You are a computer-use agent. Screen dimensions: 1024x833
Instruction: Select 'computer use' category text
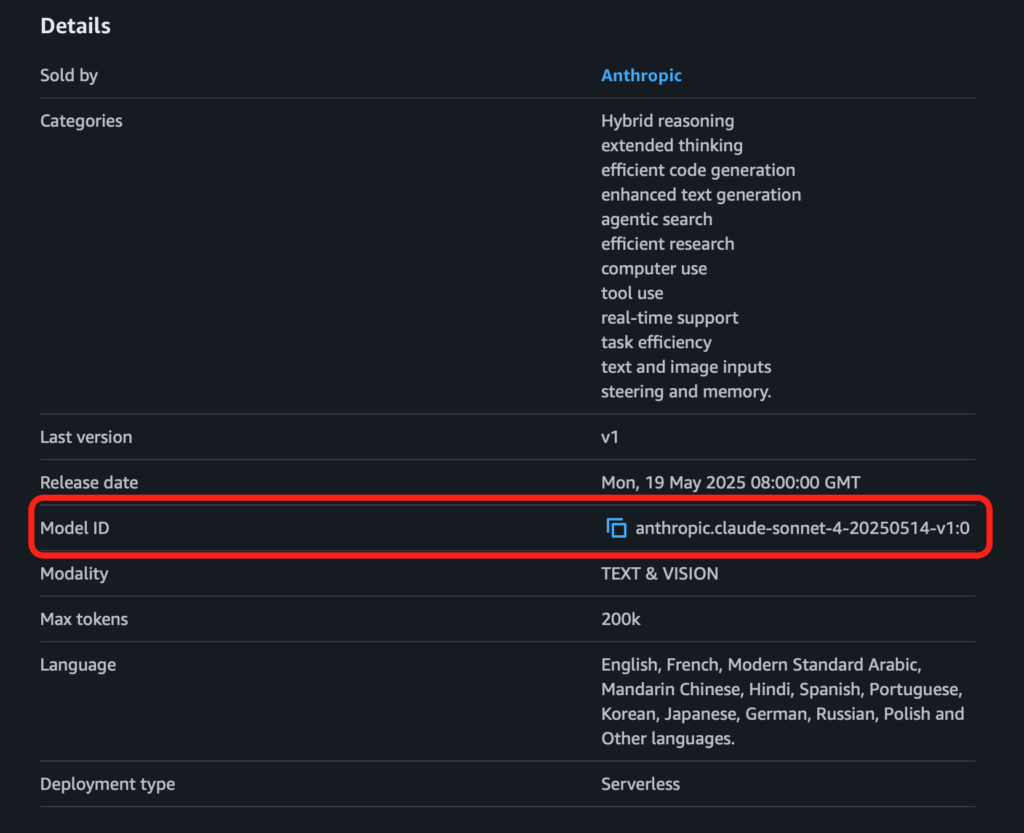click(x=654, y=268)
